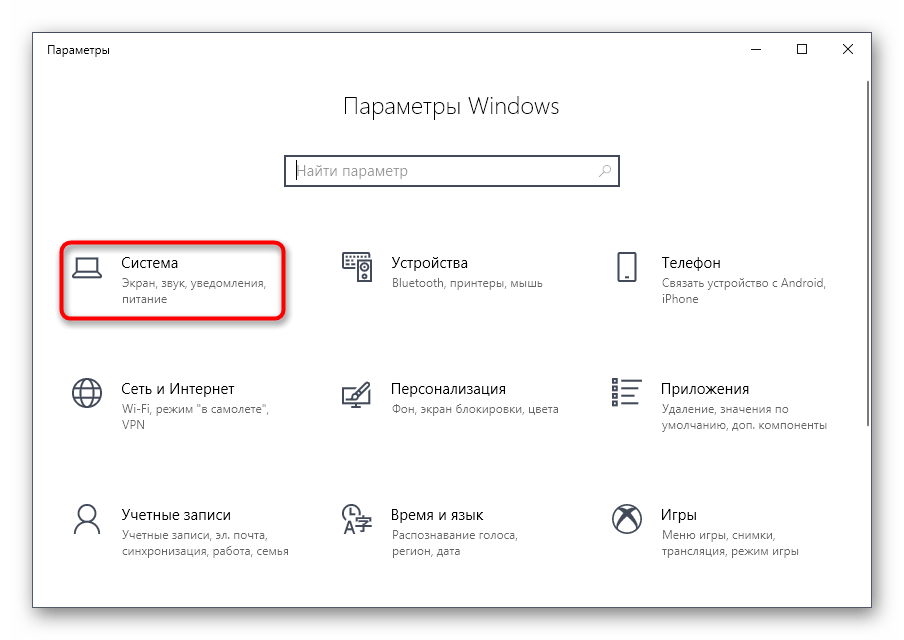
Task: Maximize the Параметры window
Action: 802,50
